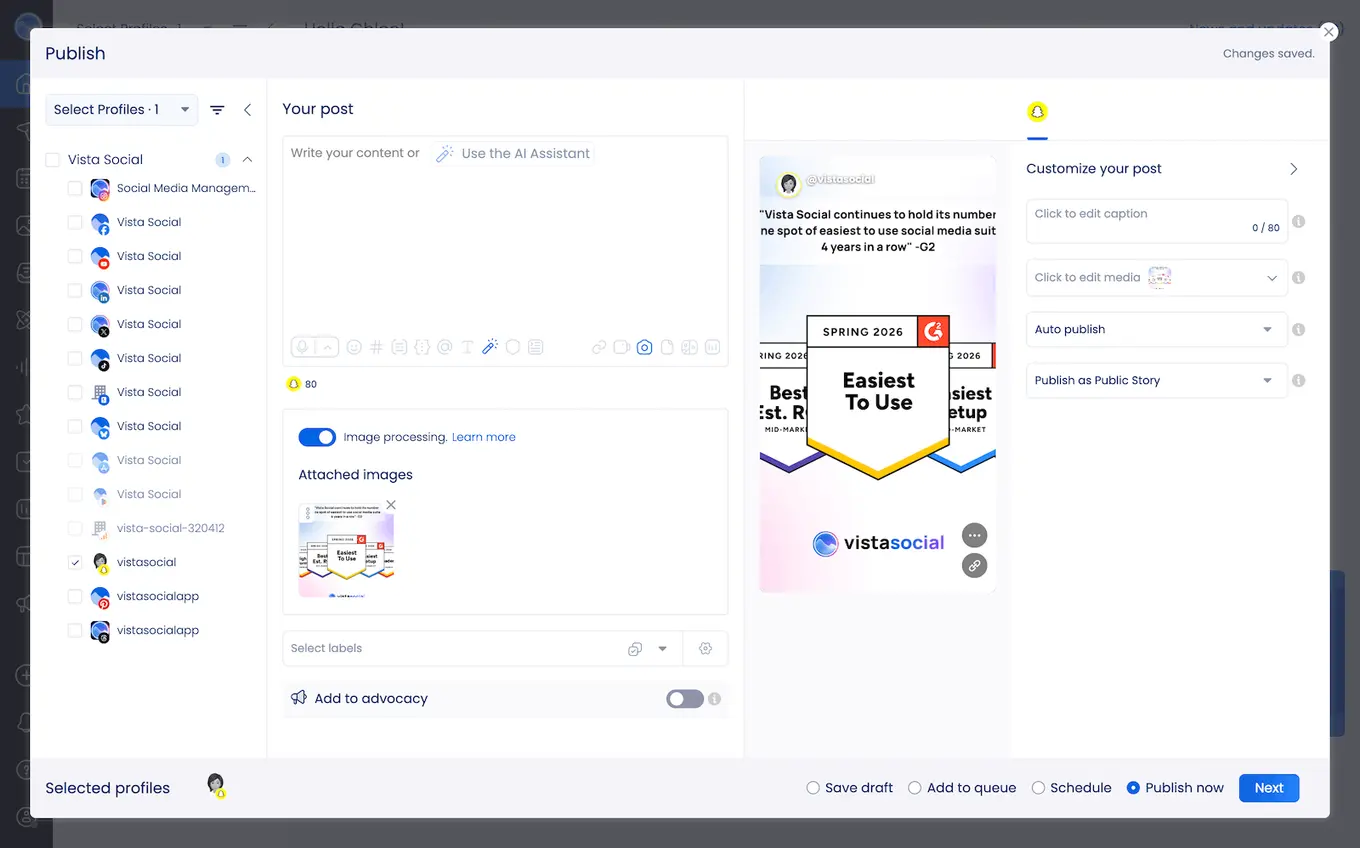The width and height of the screenshot is (1360, 848).
Task: Click the Next button
Action: 1268,788
